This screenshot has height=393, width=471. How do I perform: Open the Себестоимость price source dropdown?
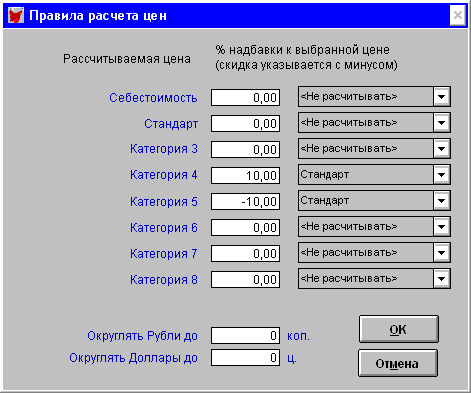pos(442,97)
